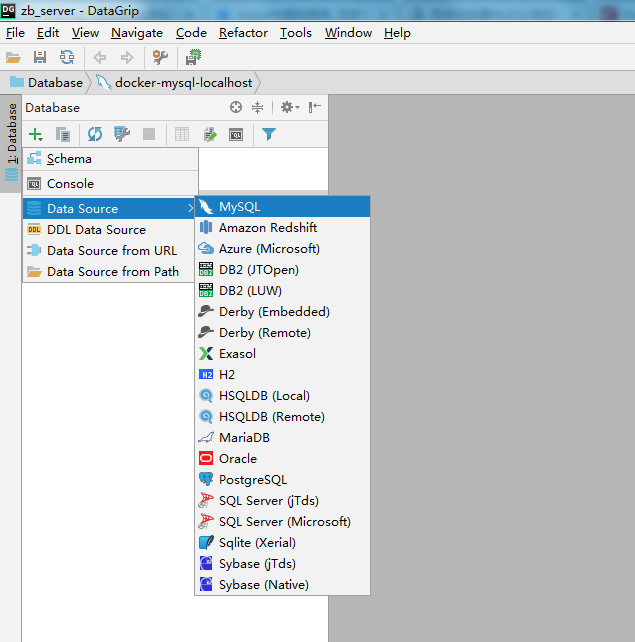
Task: Expand the Data Source submenu
Action: tap(109, 208)
